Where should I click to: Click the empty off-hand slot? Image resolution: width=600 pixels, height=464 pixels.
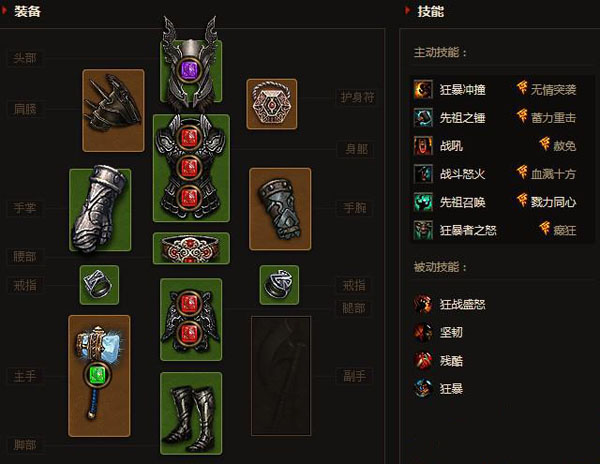click(281, 376)
